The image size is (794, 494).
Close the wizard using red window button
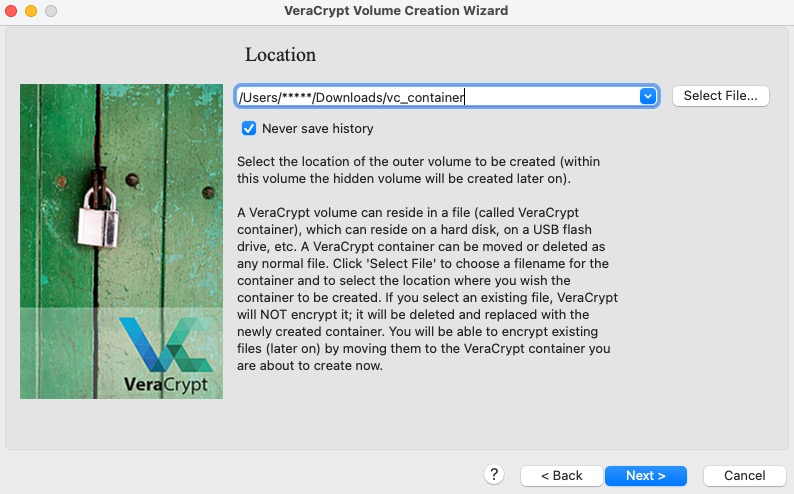pos(11,11)
